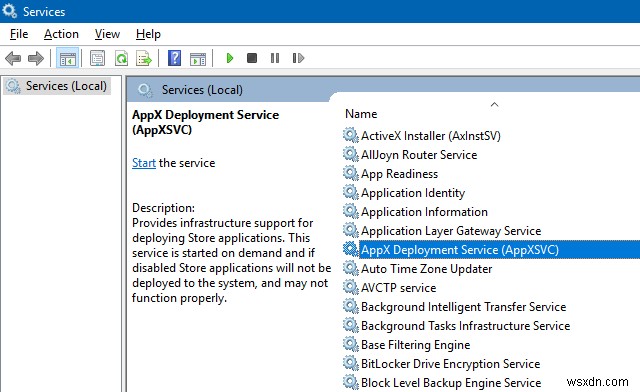Click gear icon beside AllJoyn Router Service
640x392 pixels.
pyautogui.click(x=351, y=154)
